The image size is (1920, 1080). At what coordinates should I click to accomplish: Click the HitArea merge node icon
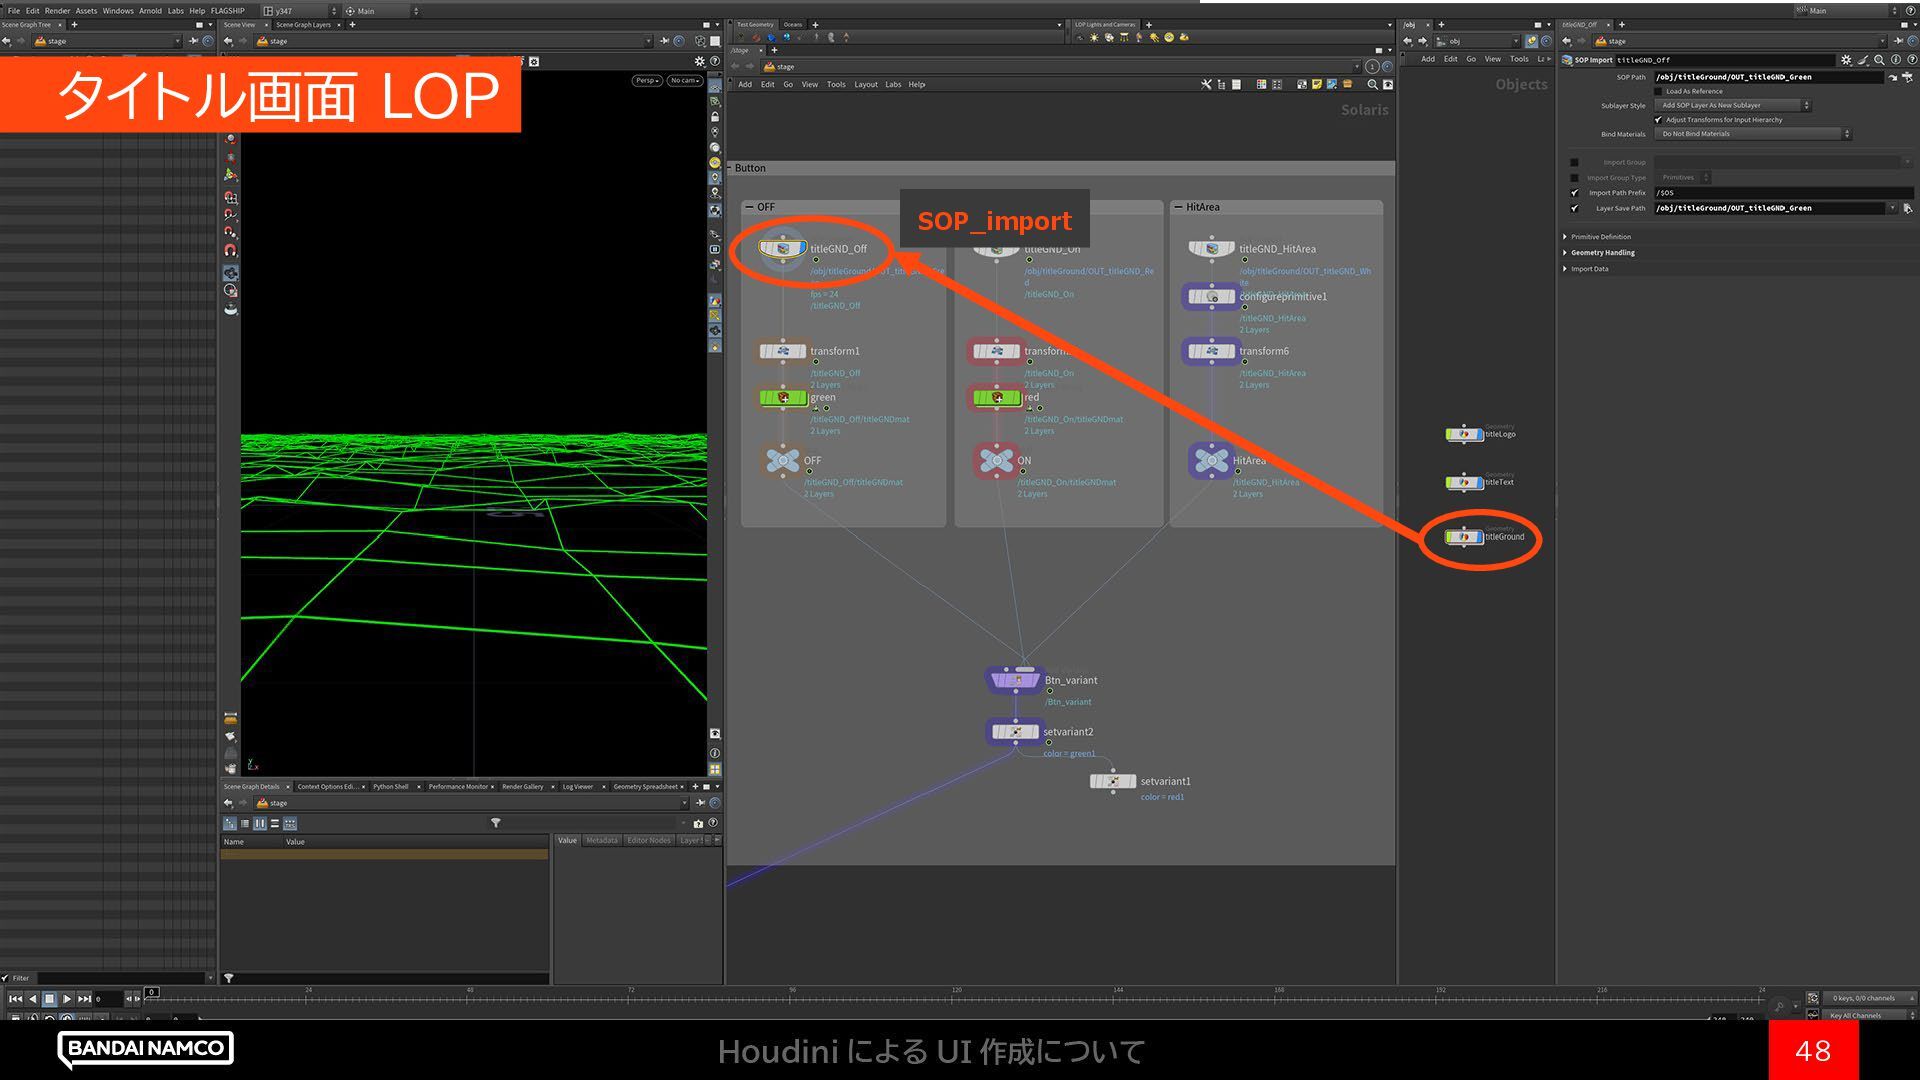pyautogui.click(x=1211, y=461)
